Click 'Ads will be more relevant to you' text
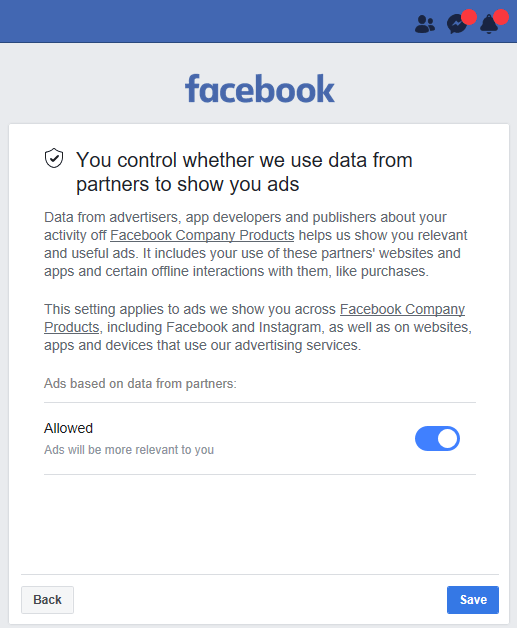 click(129, 449)
